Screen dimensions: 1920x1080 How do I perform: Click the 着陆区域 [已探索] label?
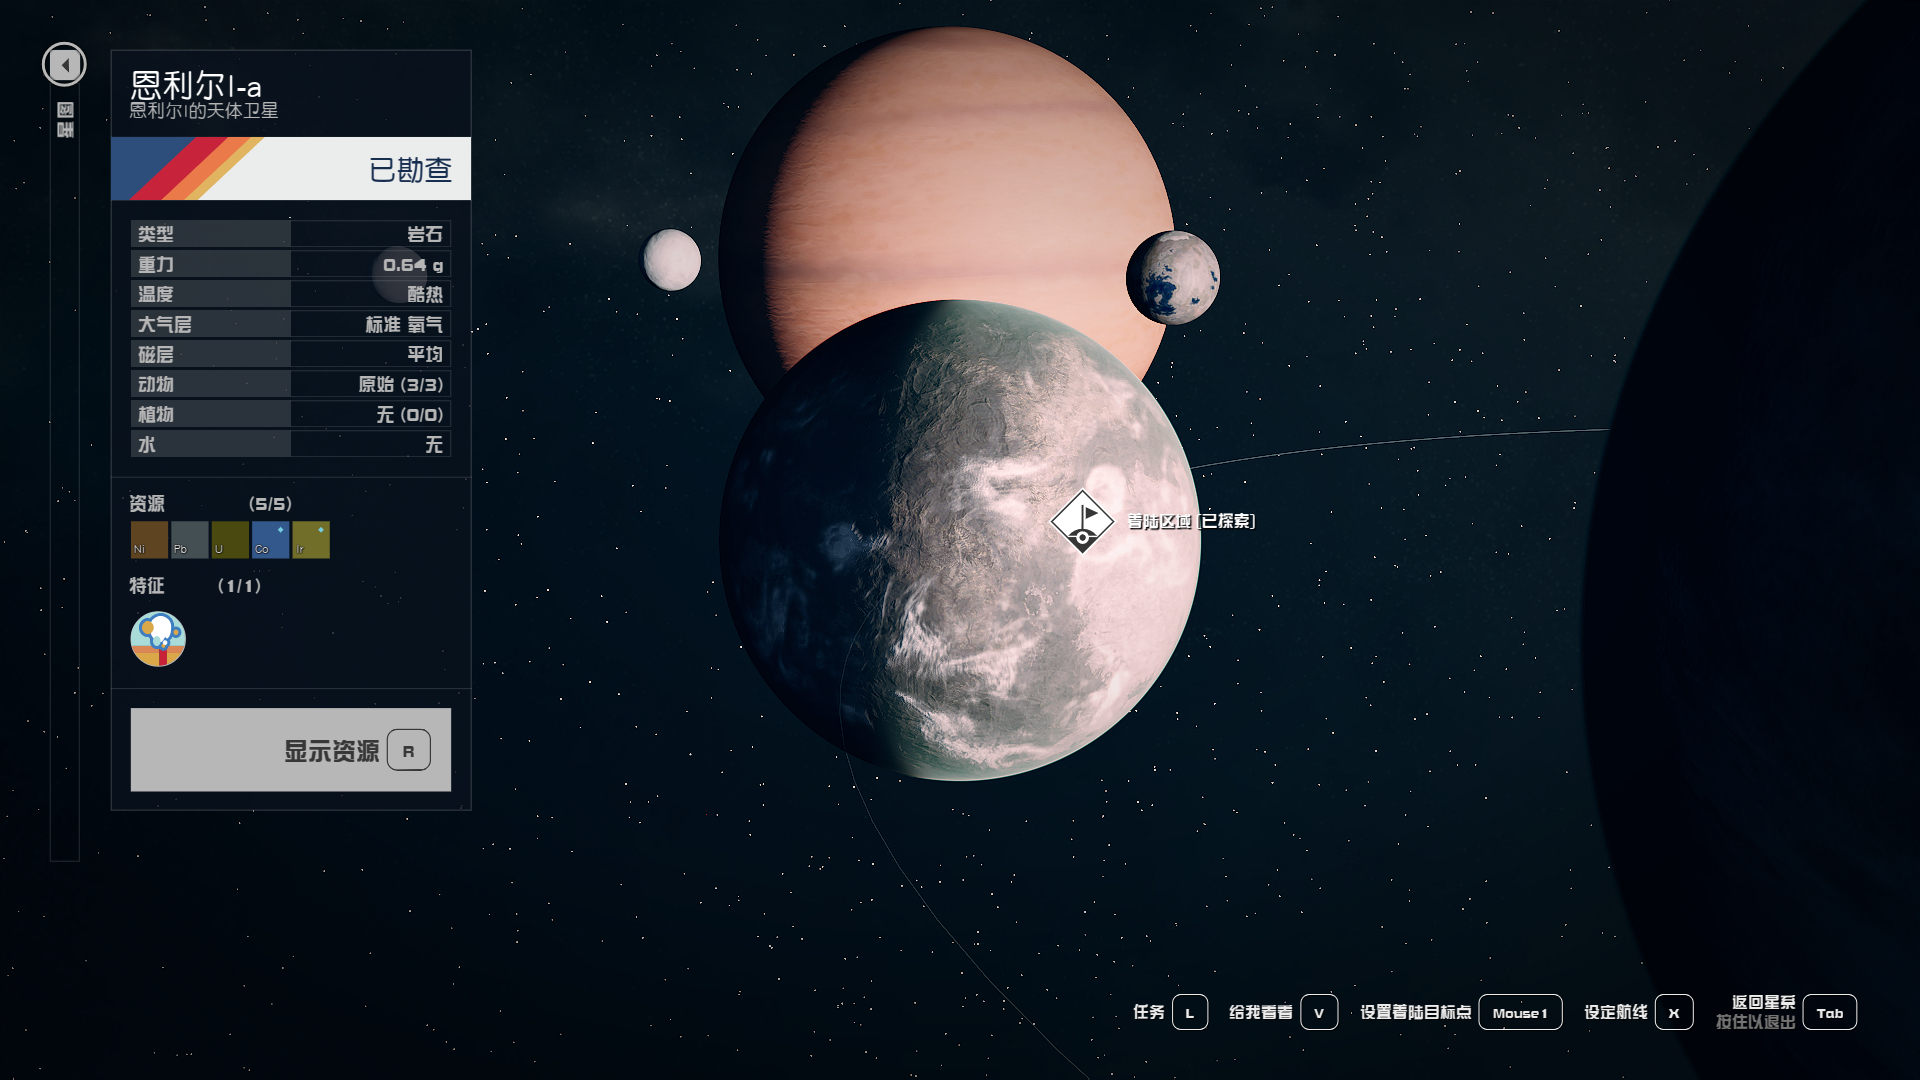pos(1191,521)
